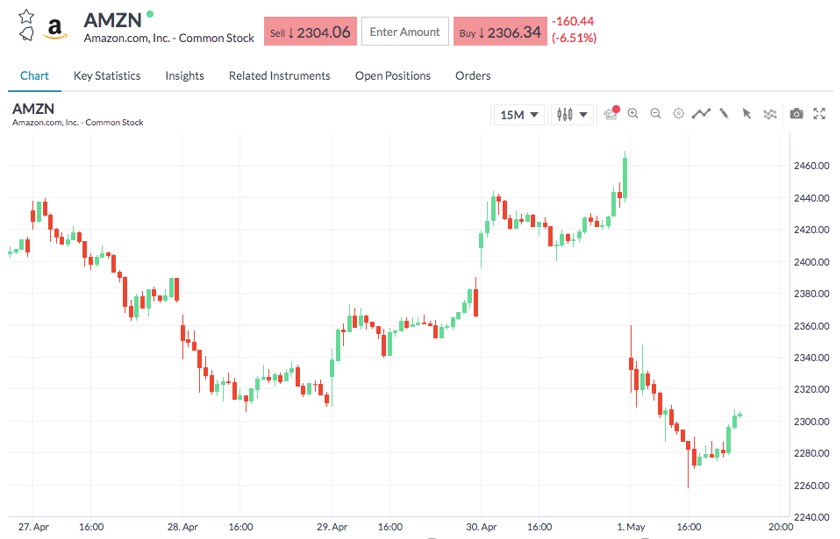Click the 30. Apr date axis label
840x539 pixels.
[x=481, y=527]
